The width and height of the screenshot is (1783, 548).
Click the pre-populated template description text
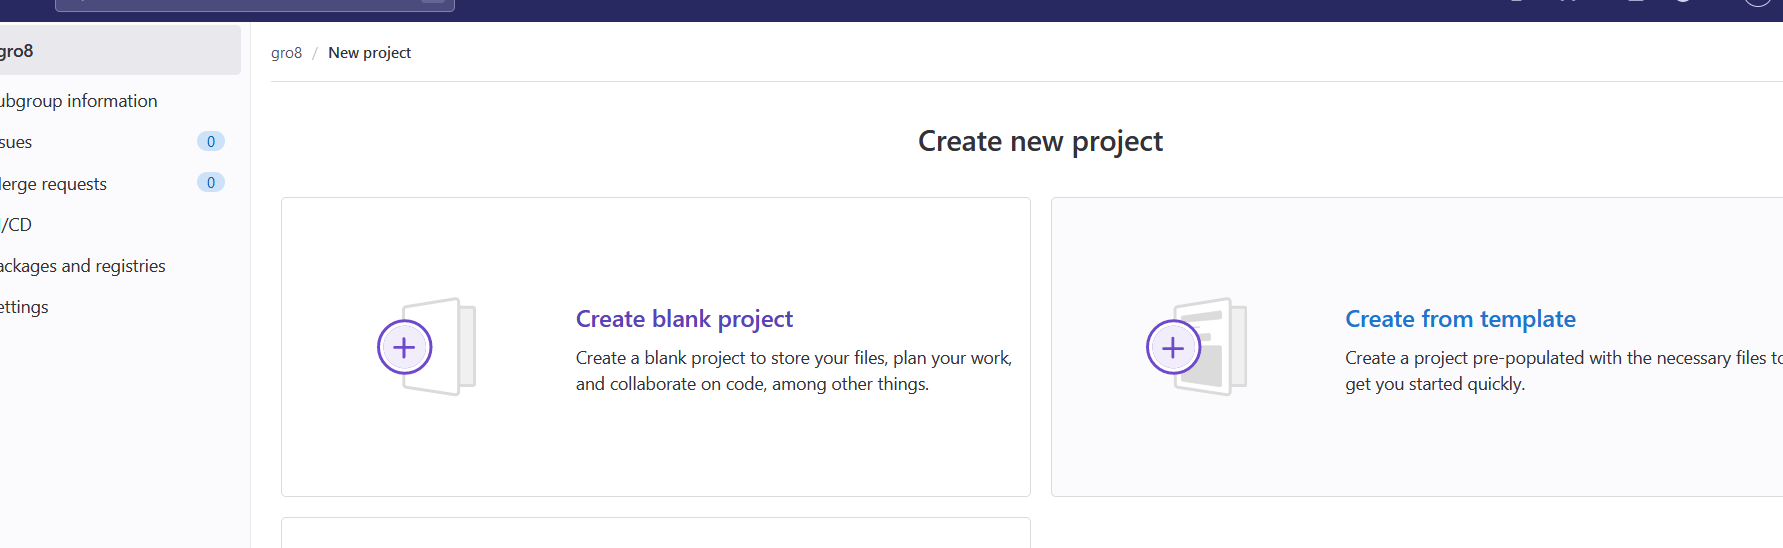click(x=1563, y=371)
